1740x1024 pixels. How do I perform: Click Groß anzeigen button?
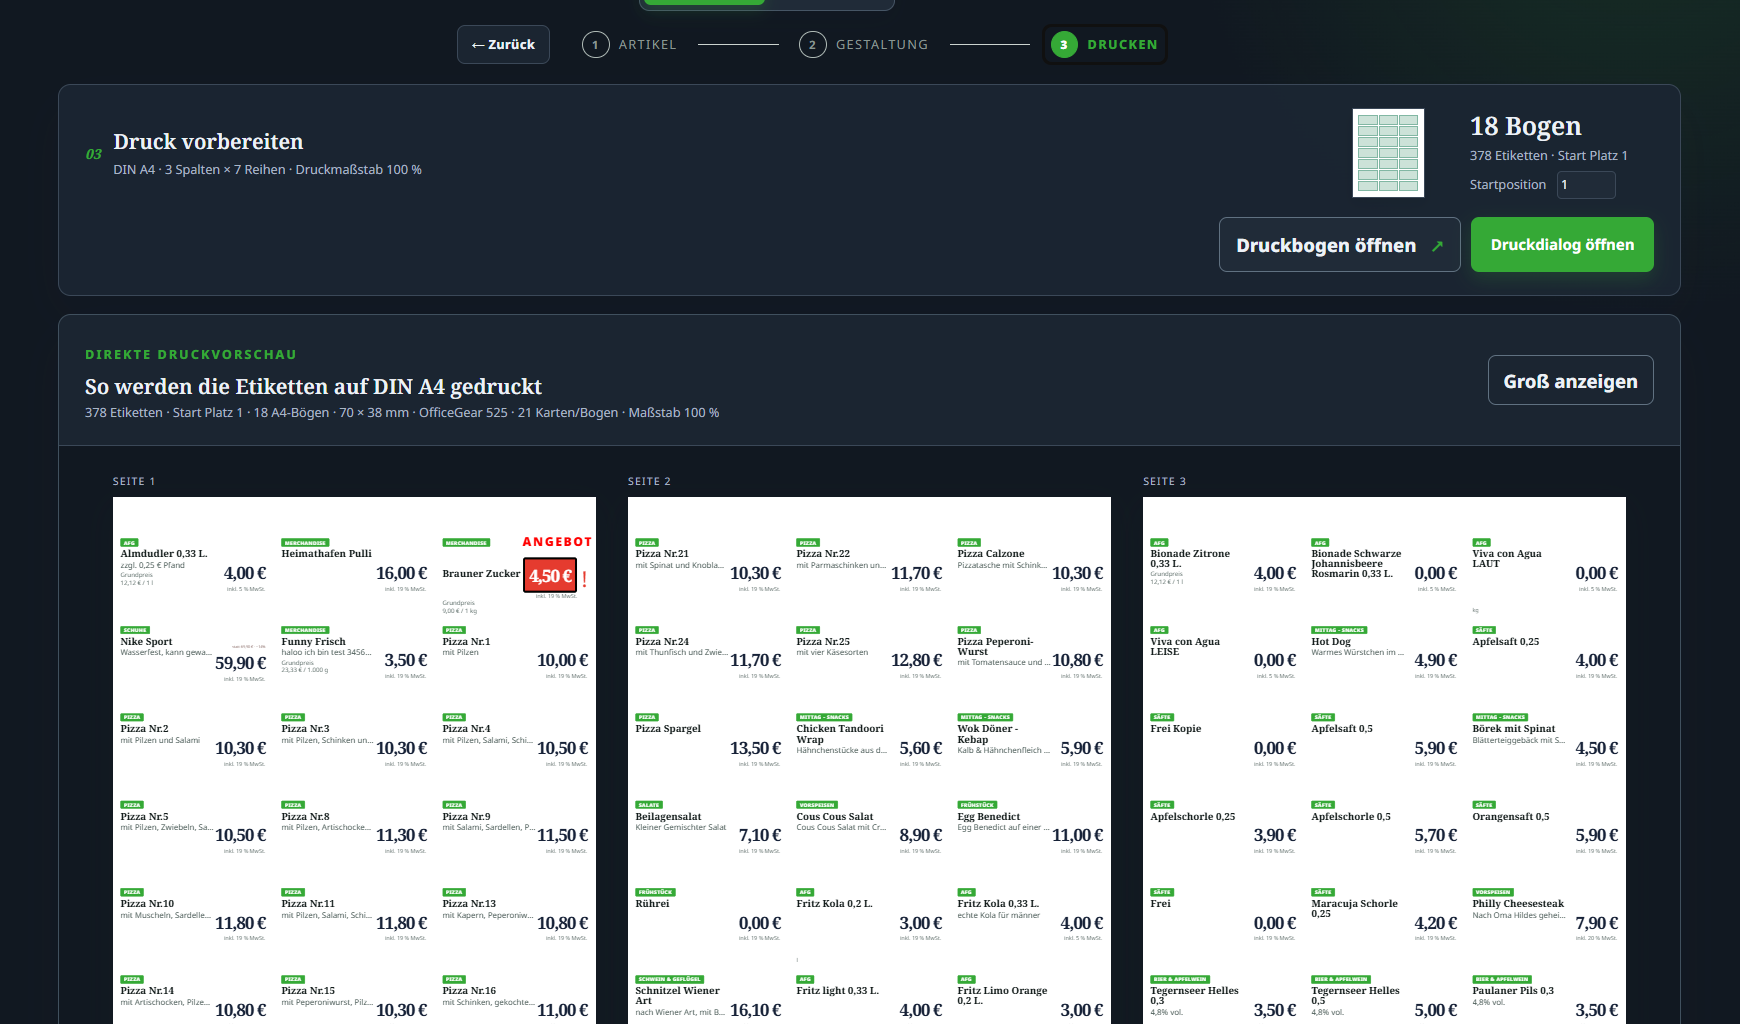[x=1570, y=381]
